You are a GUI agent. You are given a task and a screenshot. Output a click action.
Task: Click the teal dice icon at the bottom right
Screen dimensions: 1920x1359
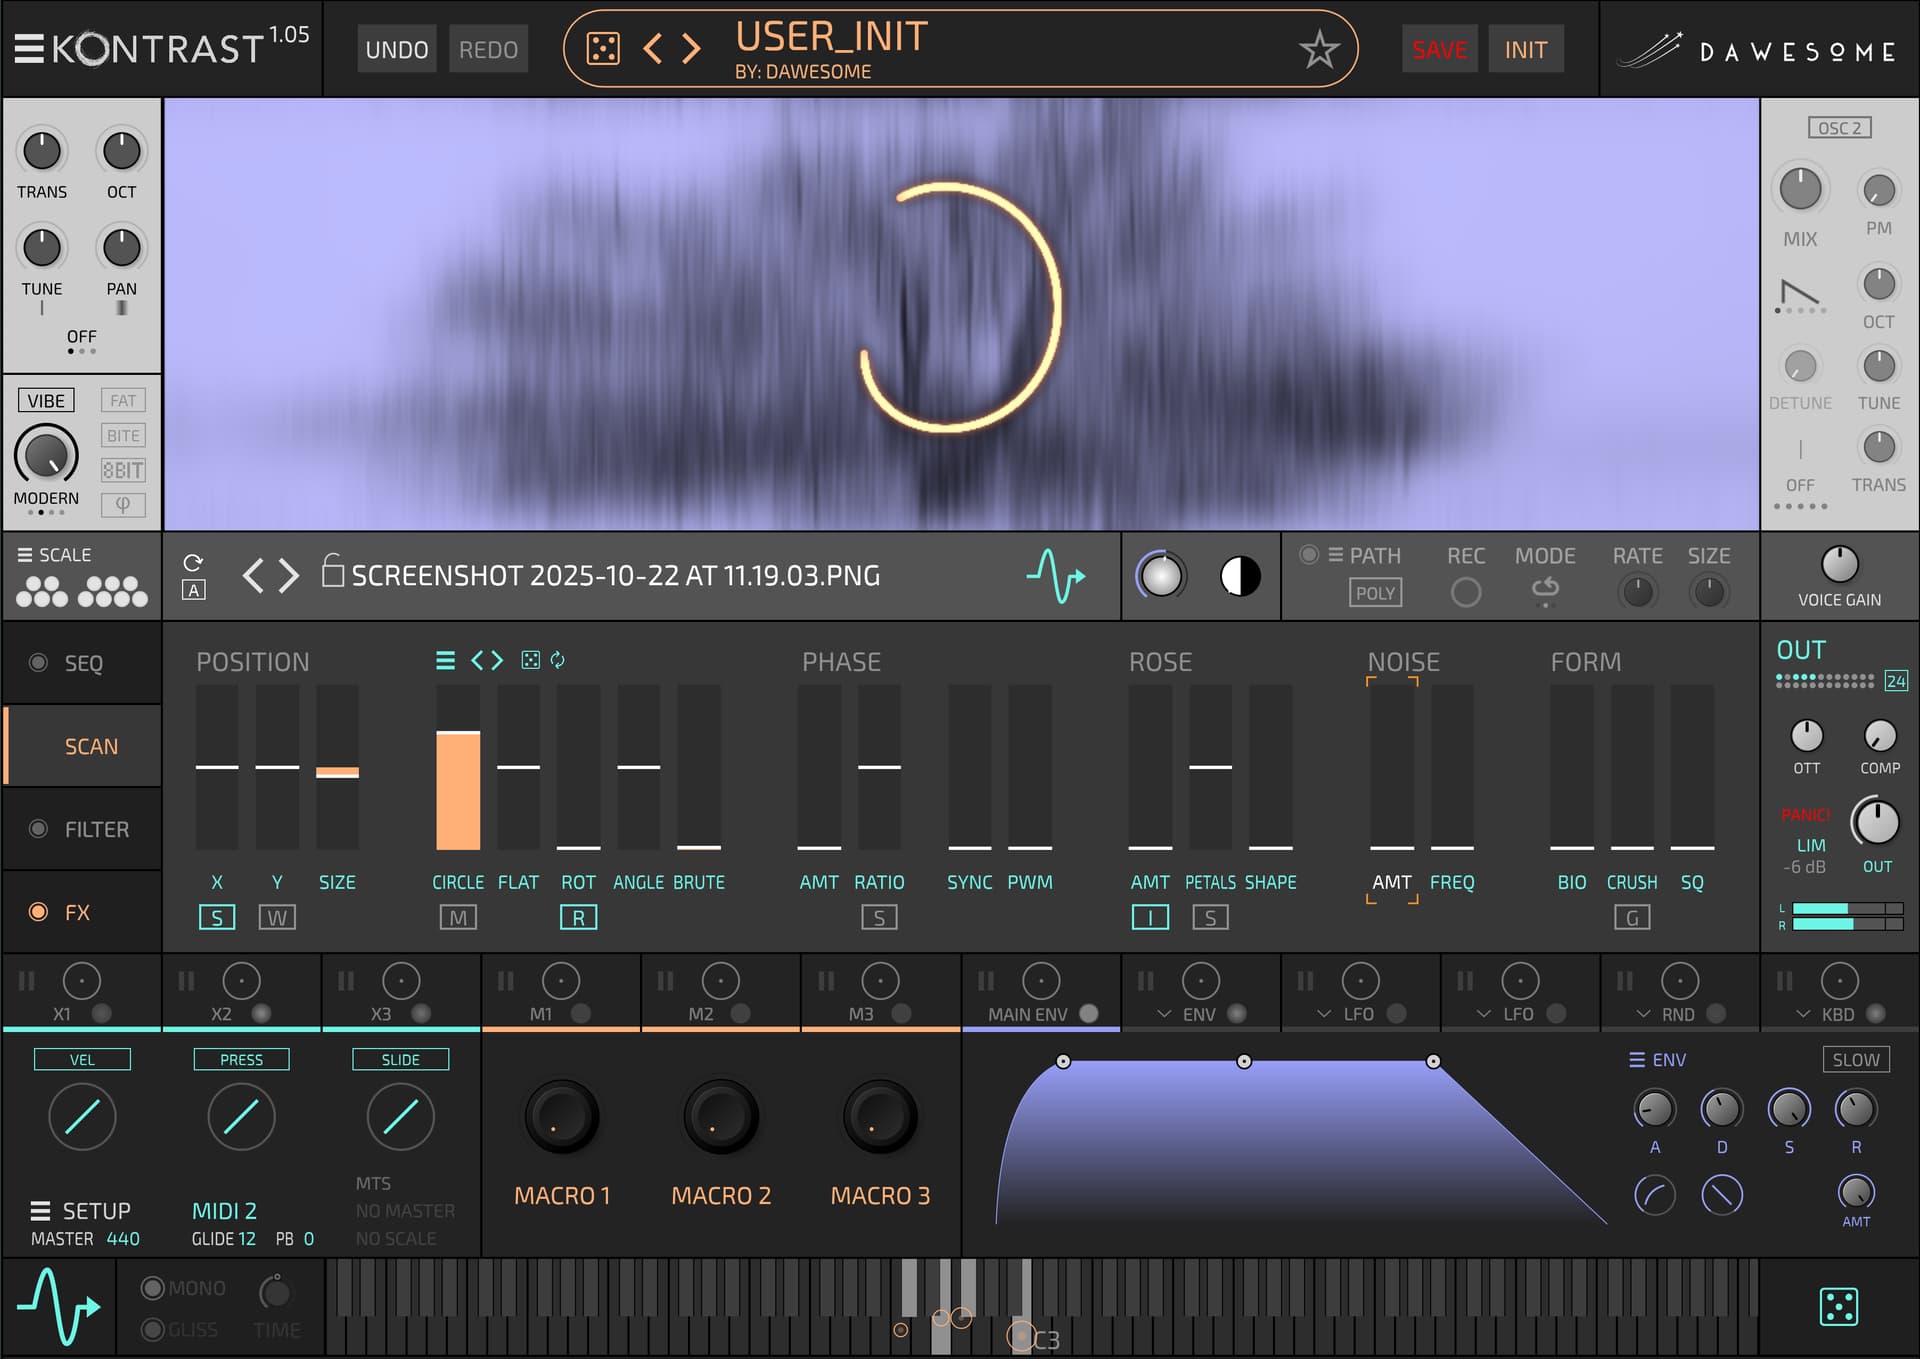click(1838, 1306)
